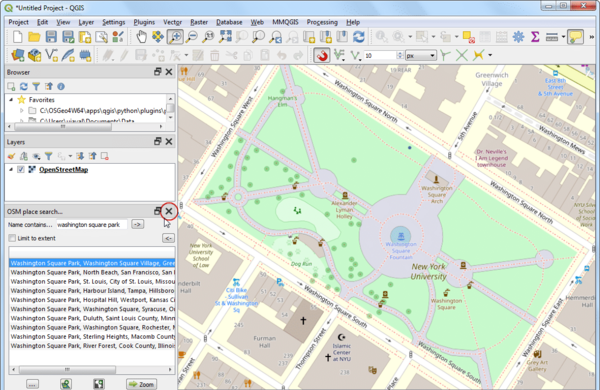Open the px units dropdown
600x390 pixels.
click(x=421, y=55)
